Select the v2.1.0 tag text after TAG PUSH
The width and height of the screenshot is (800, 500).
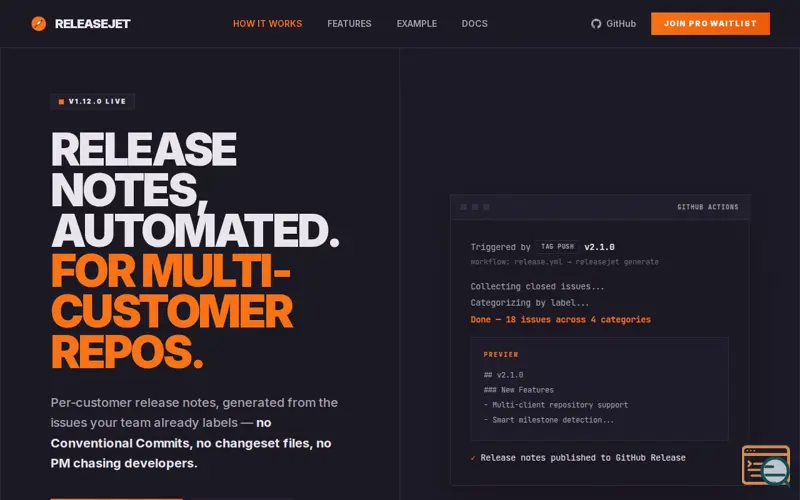coord(599,247)
